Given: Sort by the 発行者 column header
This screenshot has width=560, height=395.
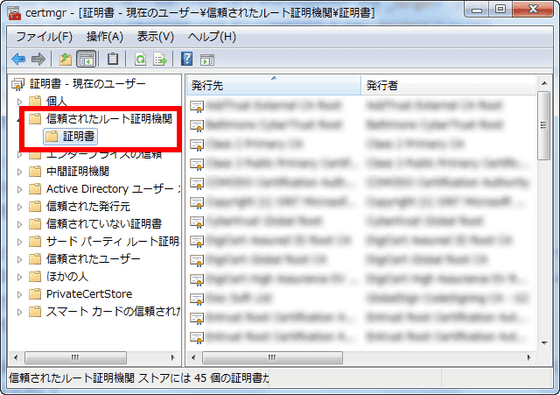Looking at the screenshot, I should tap(449, 85).
